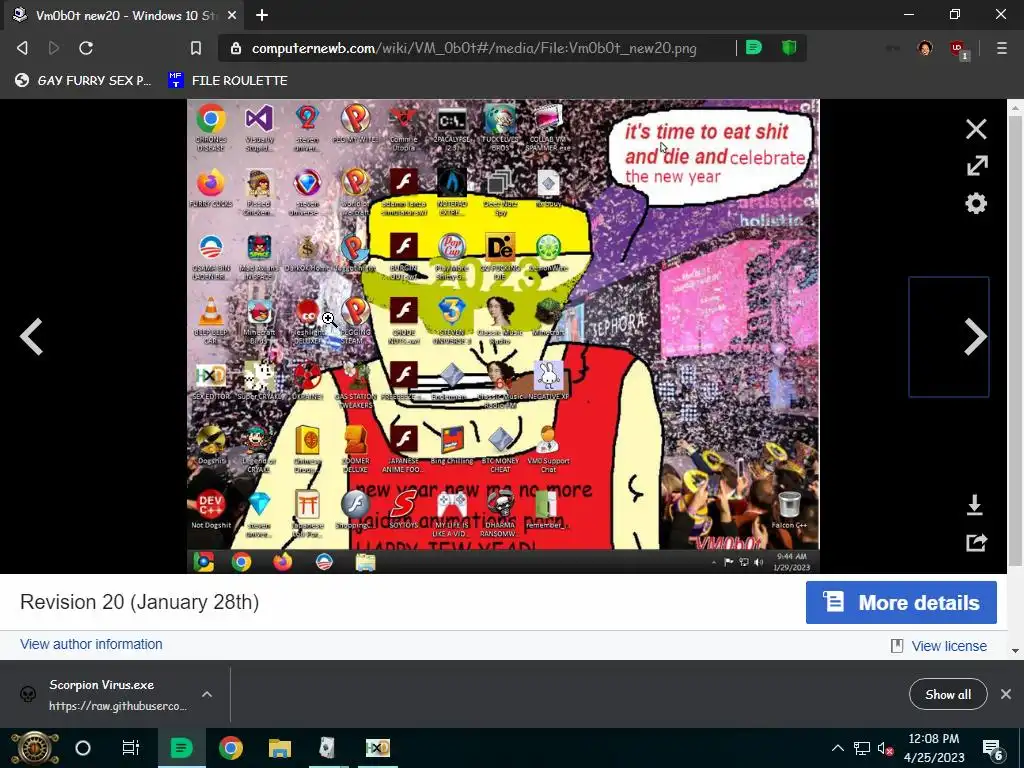1024x768 pixels.
Task: Open Cortana search circle in taskbar
Action: [83, 748]
